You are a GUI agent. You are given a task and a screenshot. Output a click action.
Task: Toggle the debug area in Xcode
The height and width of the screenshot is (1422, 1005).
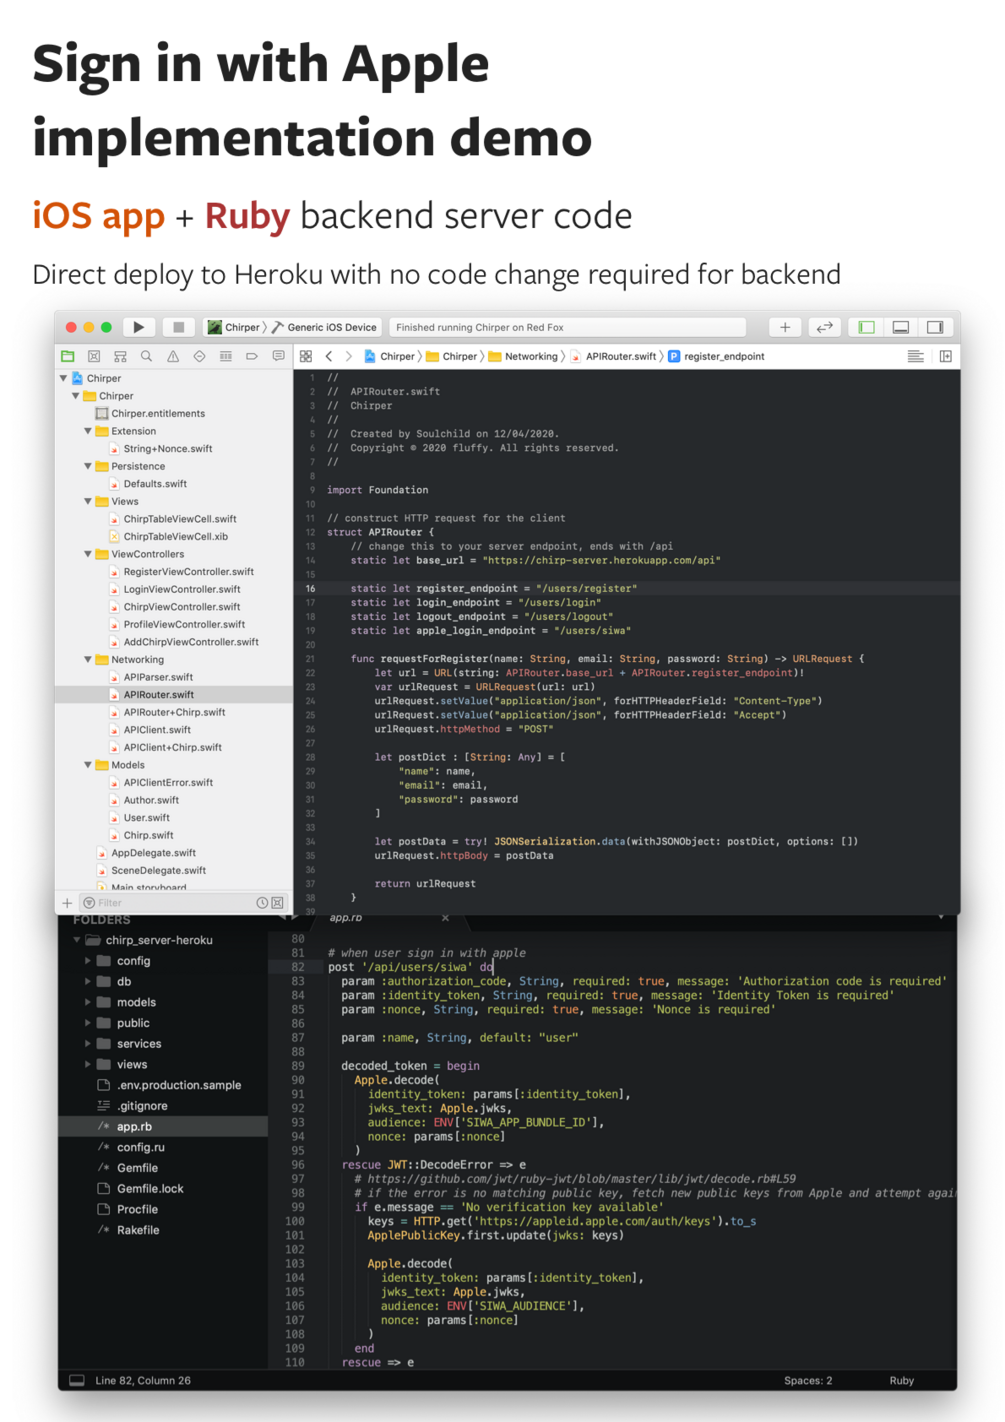pos(901,327)
